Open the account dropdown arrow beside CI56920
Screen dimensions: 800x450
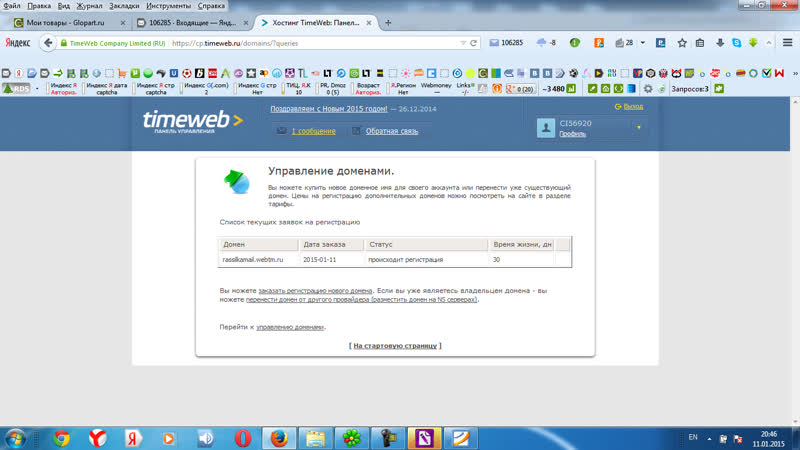[638, 128]
